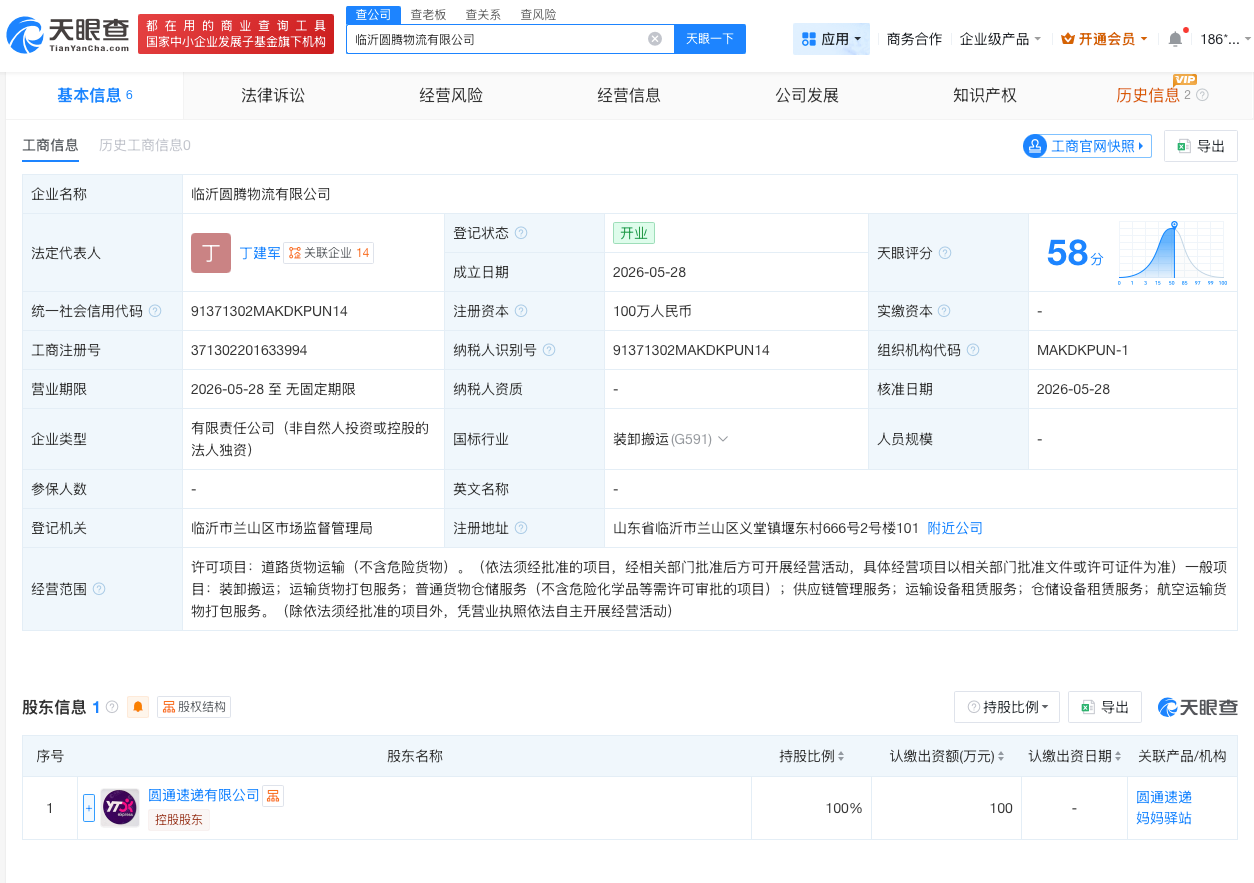Click the 工商官网快照 button
This screenshot has height=883, width=1254.
1087,146
